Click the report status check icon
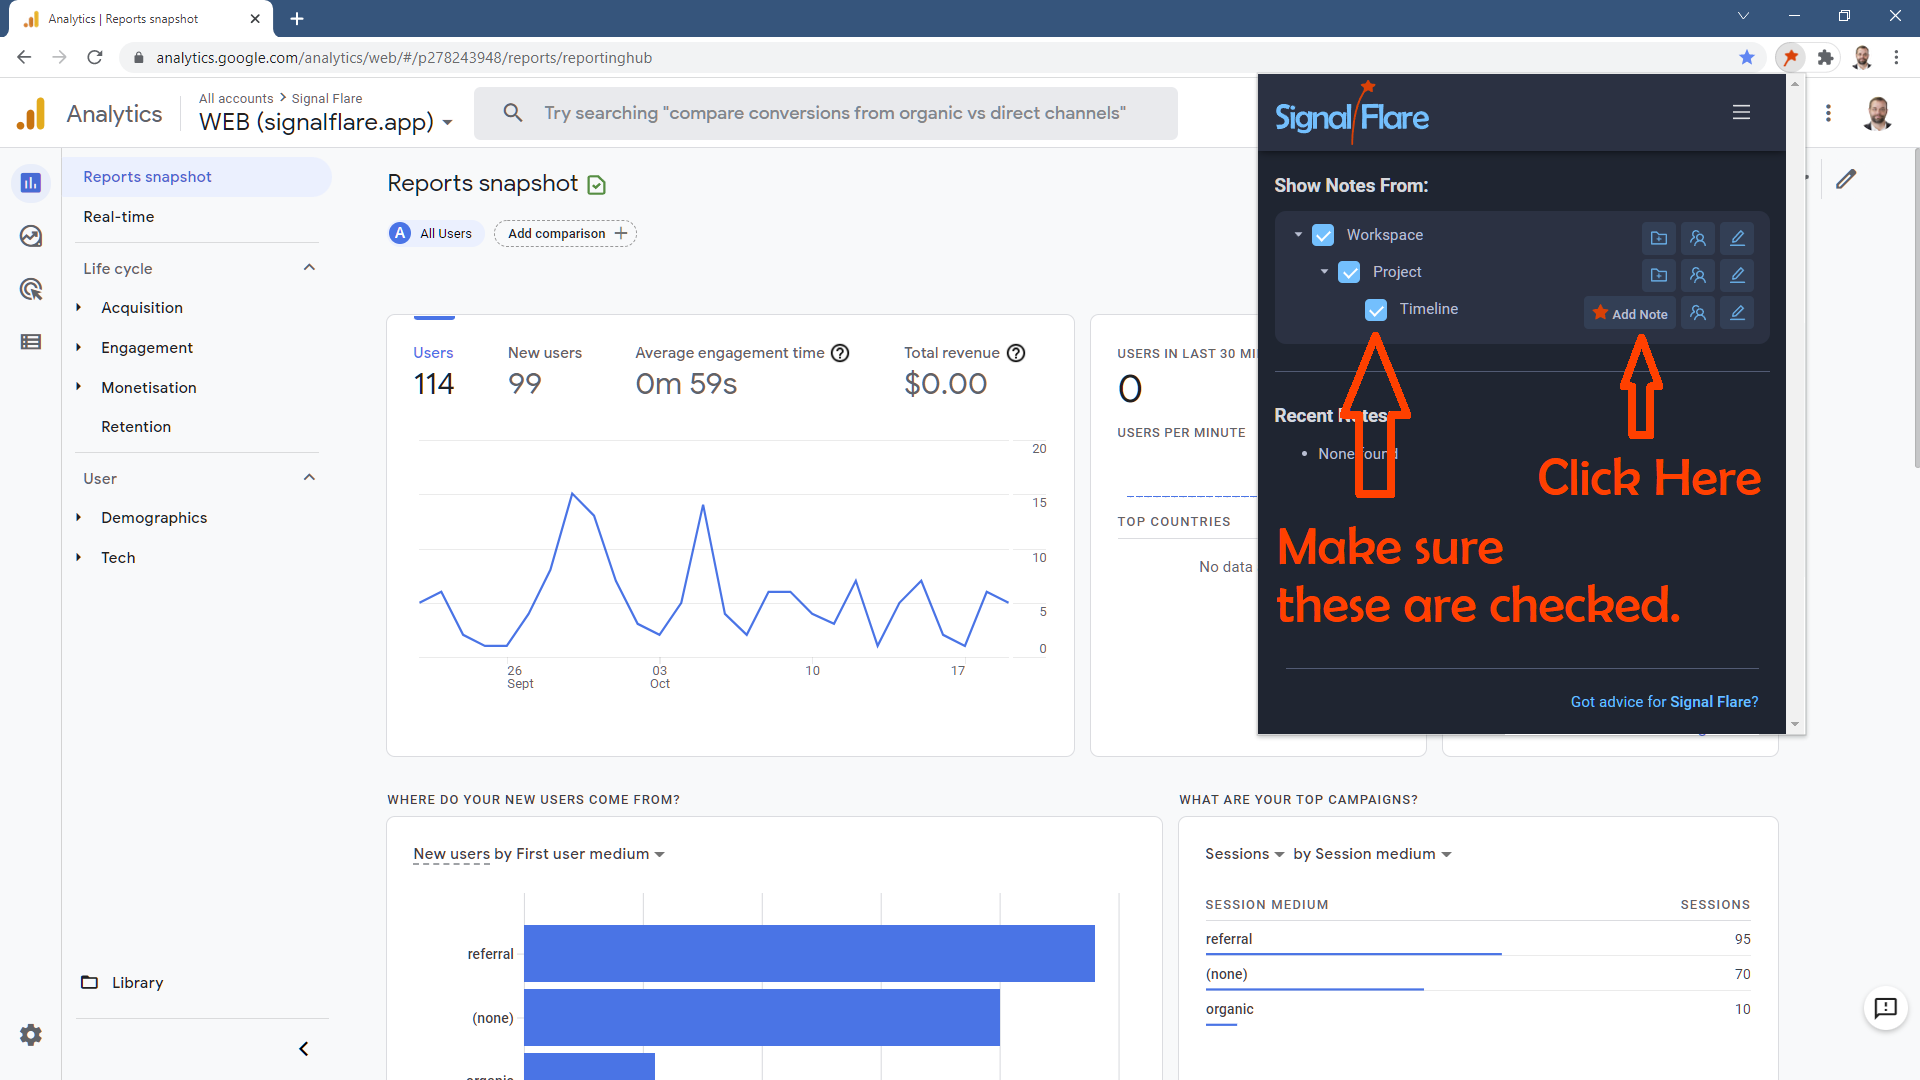Screen dimensions: 1920x1080 [597, 185]
